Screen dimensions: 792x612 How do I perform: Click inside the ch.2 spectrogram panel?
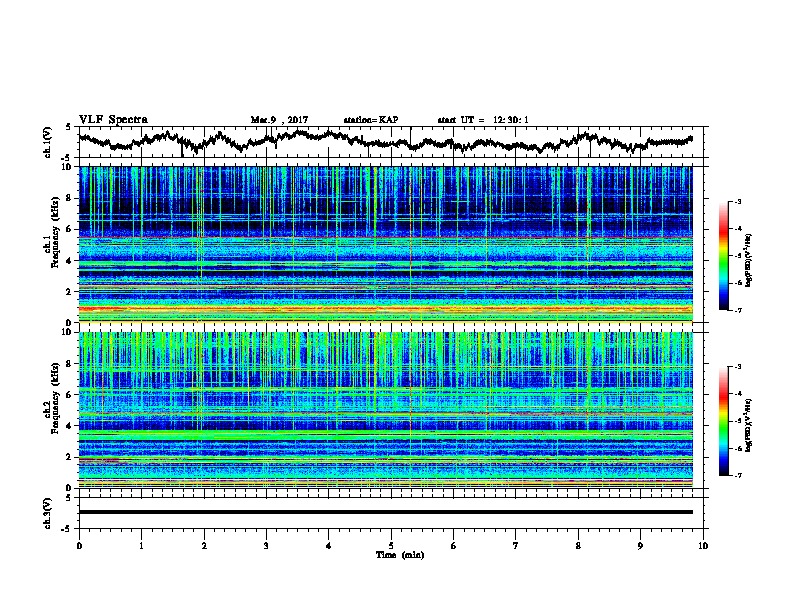(385, 410)
